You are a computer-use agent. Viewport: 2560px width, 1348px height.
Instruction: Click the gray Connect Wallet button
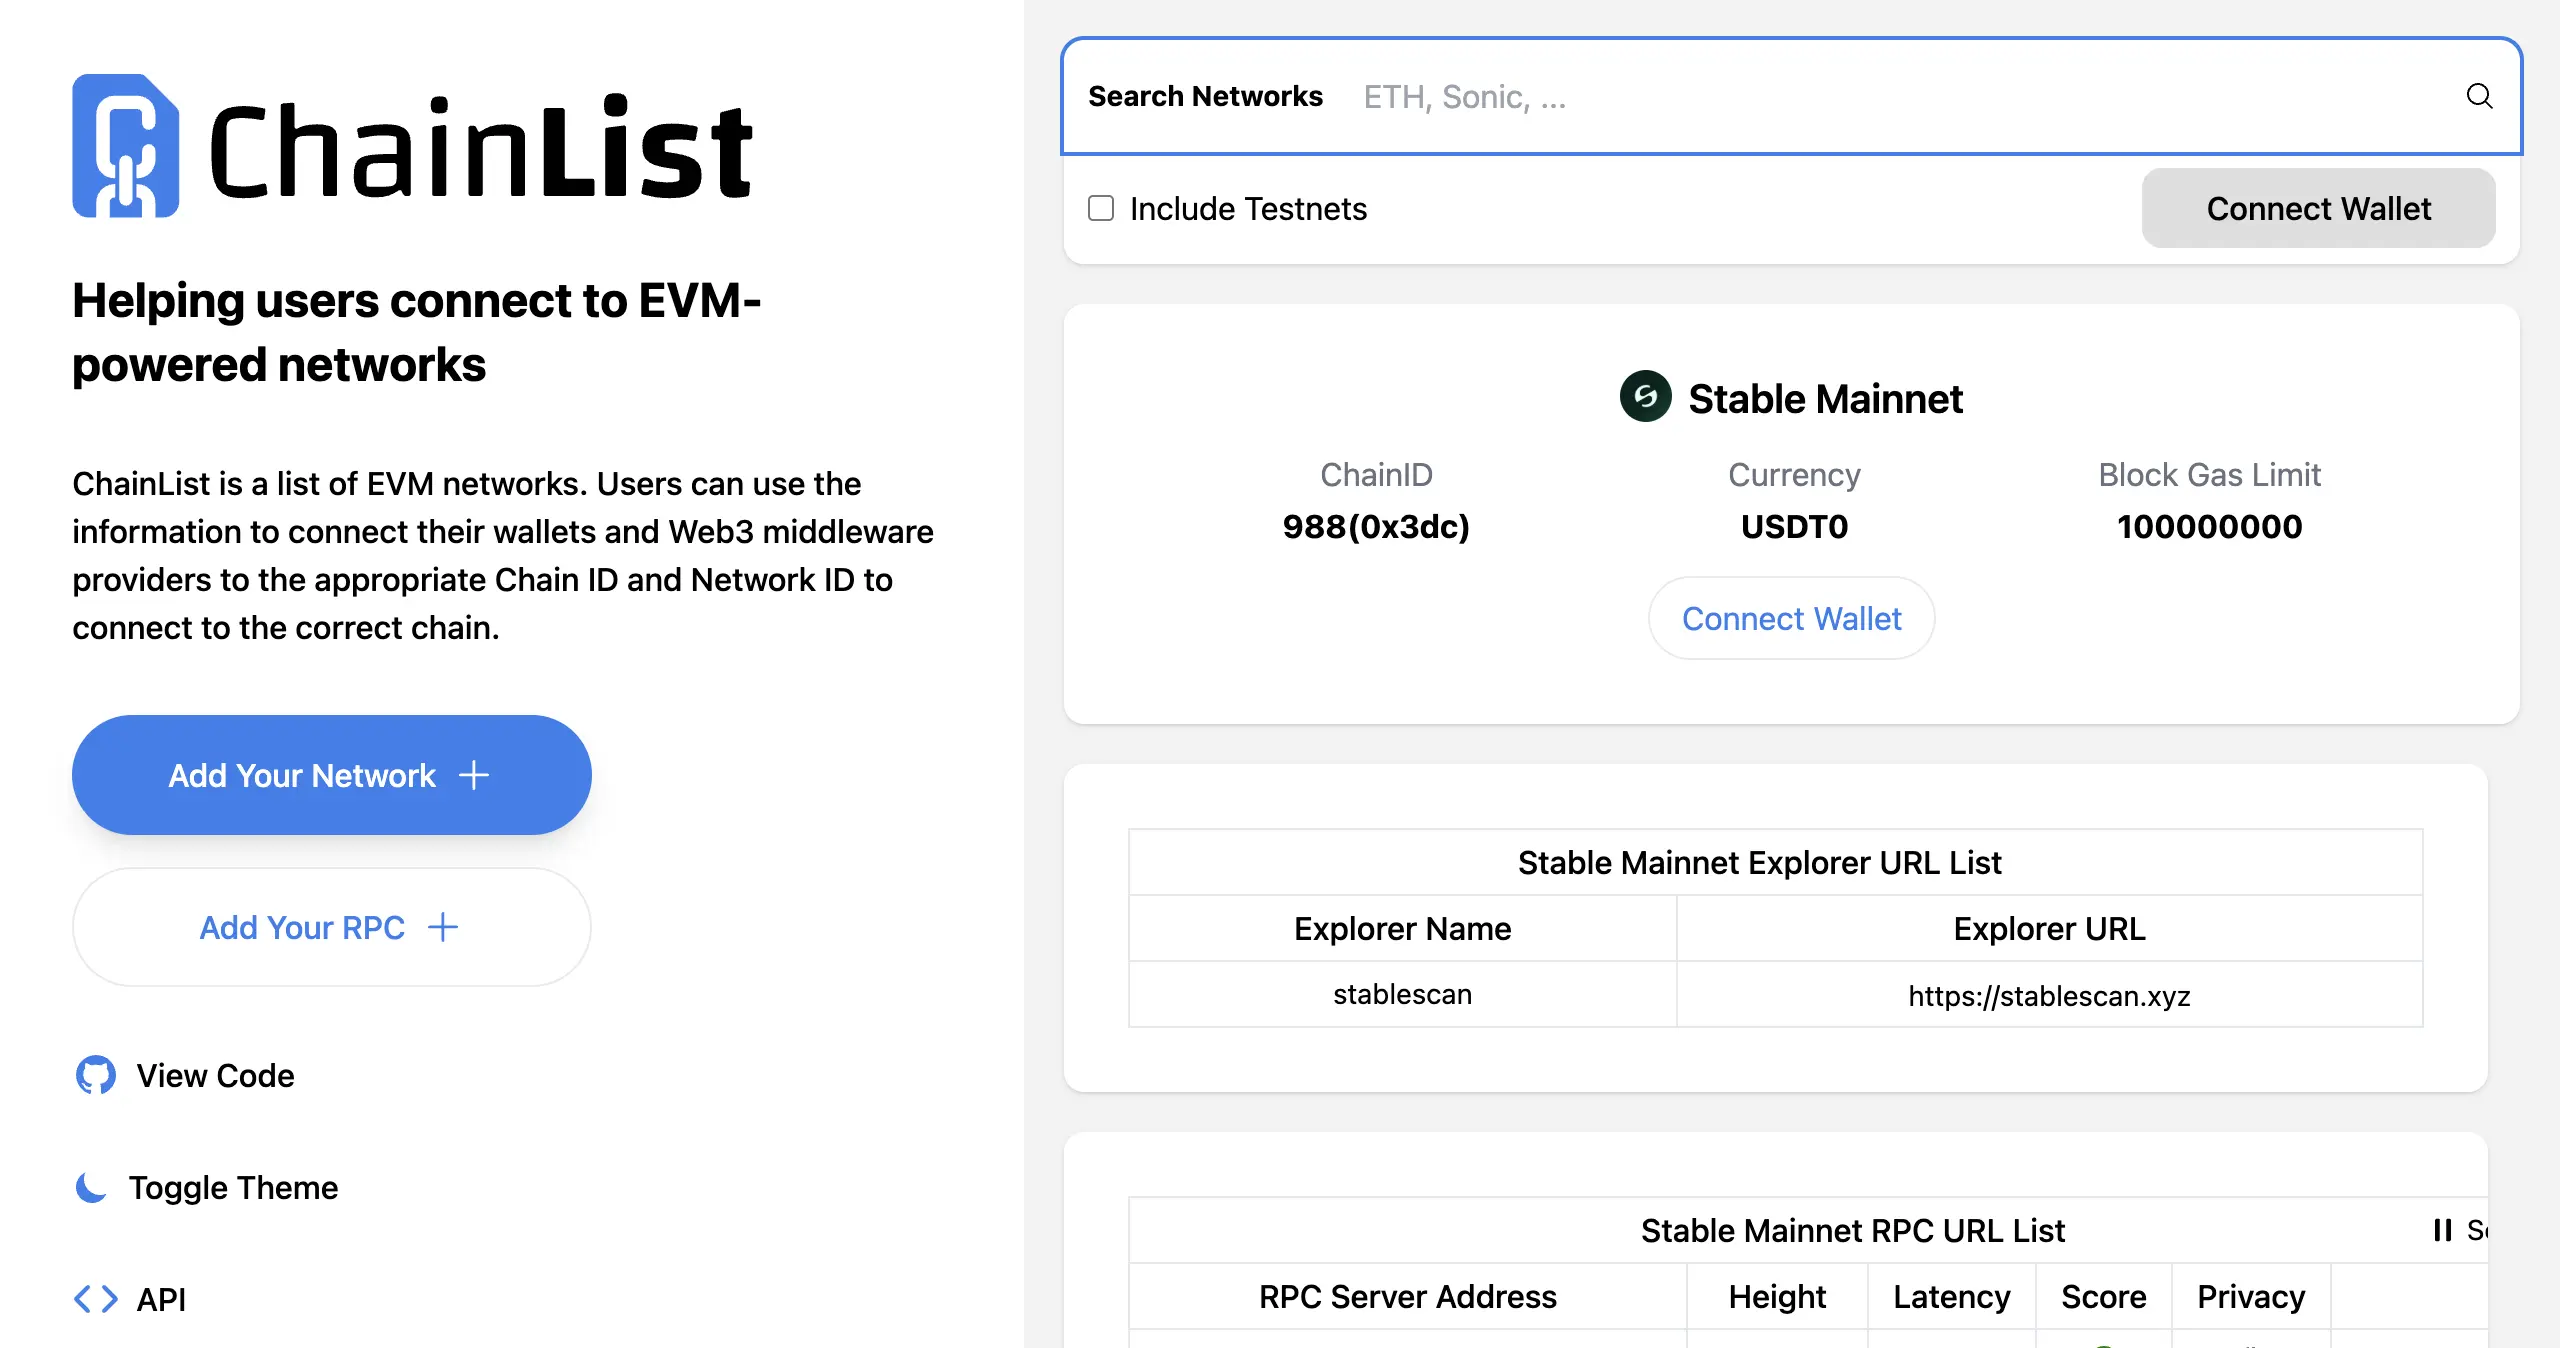tap(2318, 208)
